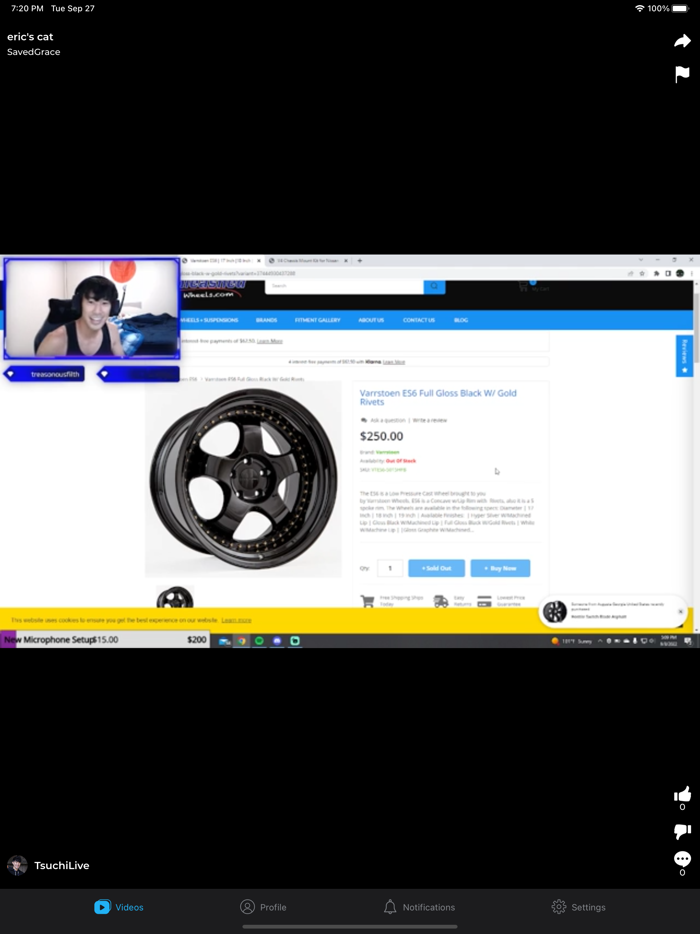Open the Settings tab
700x934 pixels.
578,907
